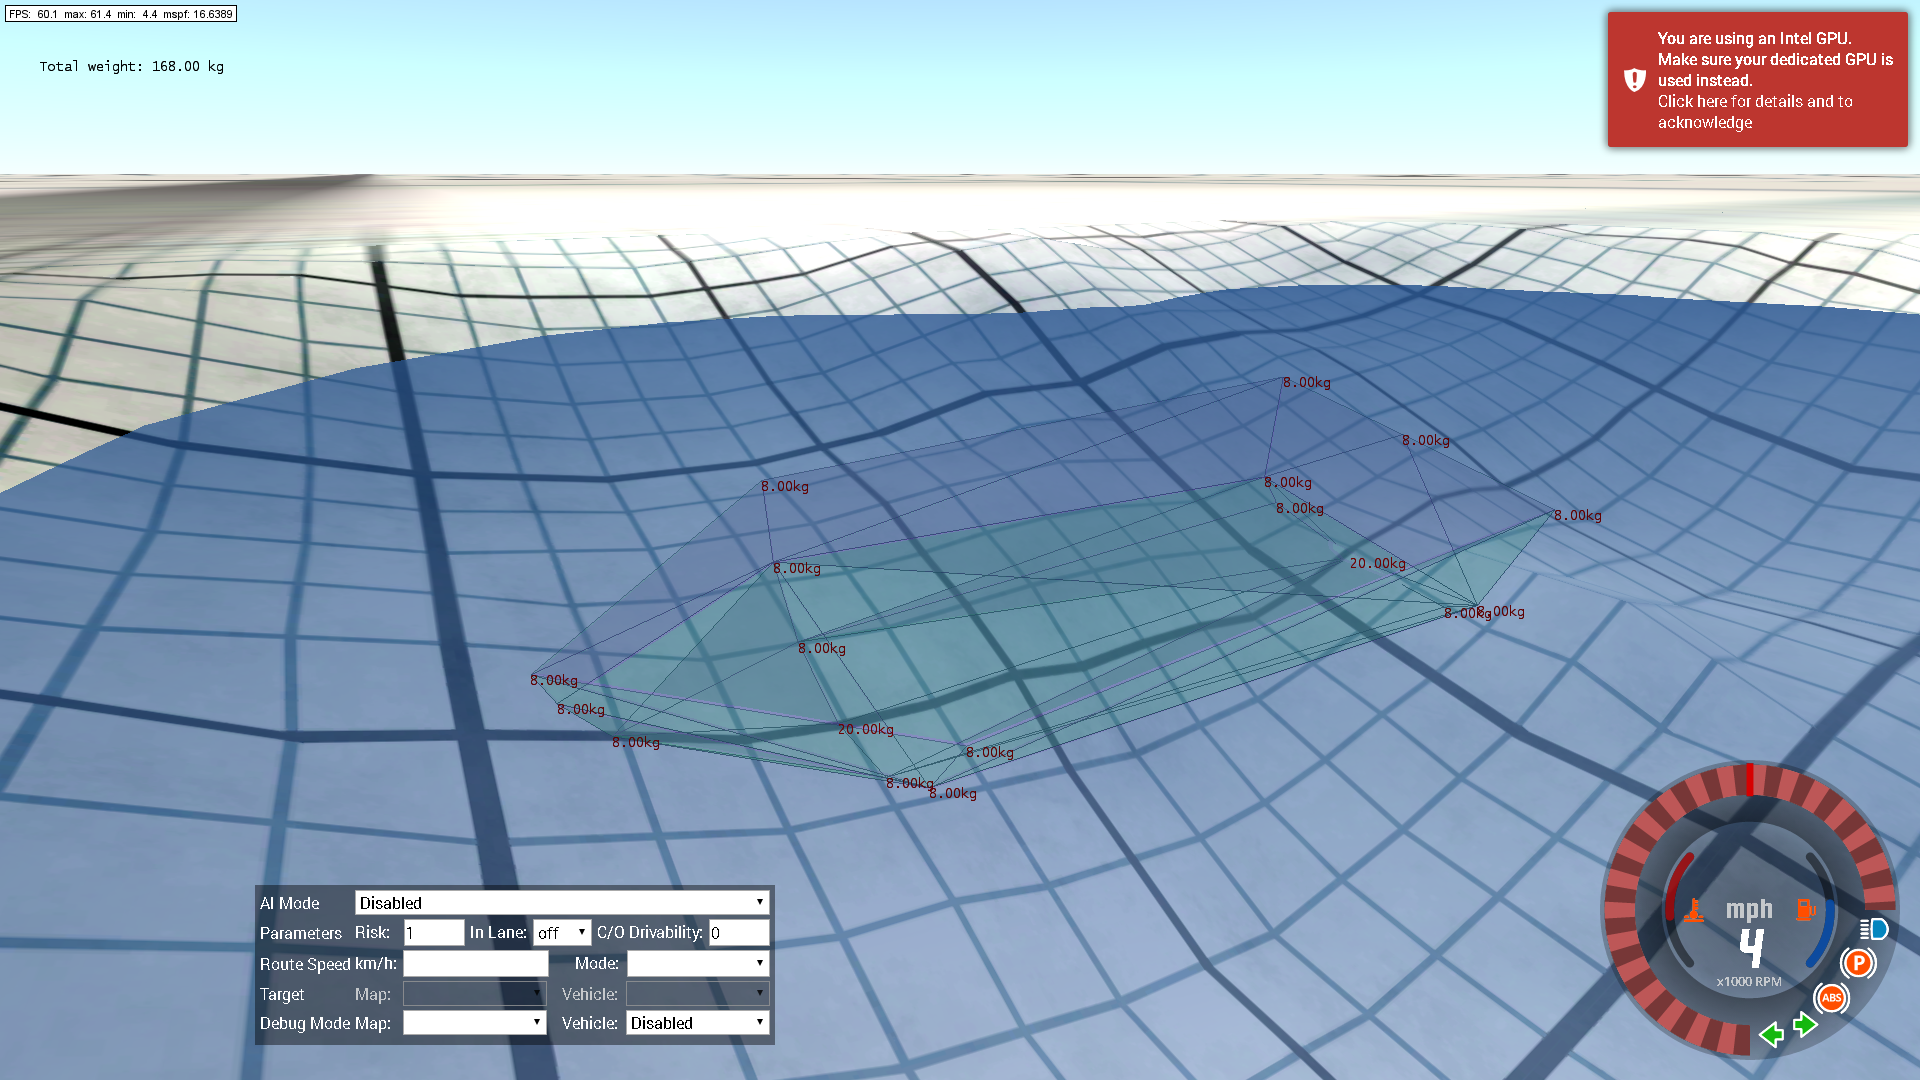Click the x1000 RPM label

pyautogui.click(x=1749, y=981)
